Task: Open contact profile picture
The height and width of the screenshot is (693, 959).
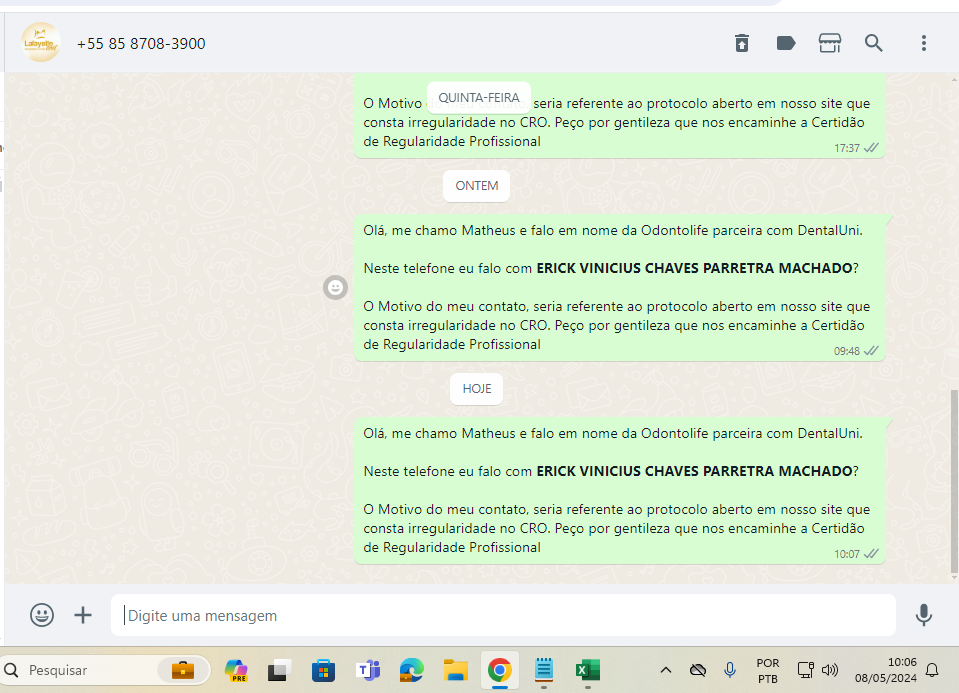Action: 40,43
